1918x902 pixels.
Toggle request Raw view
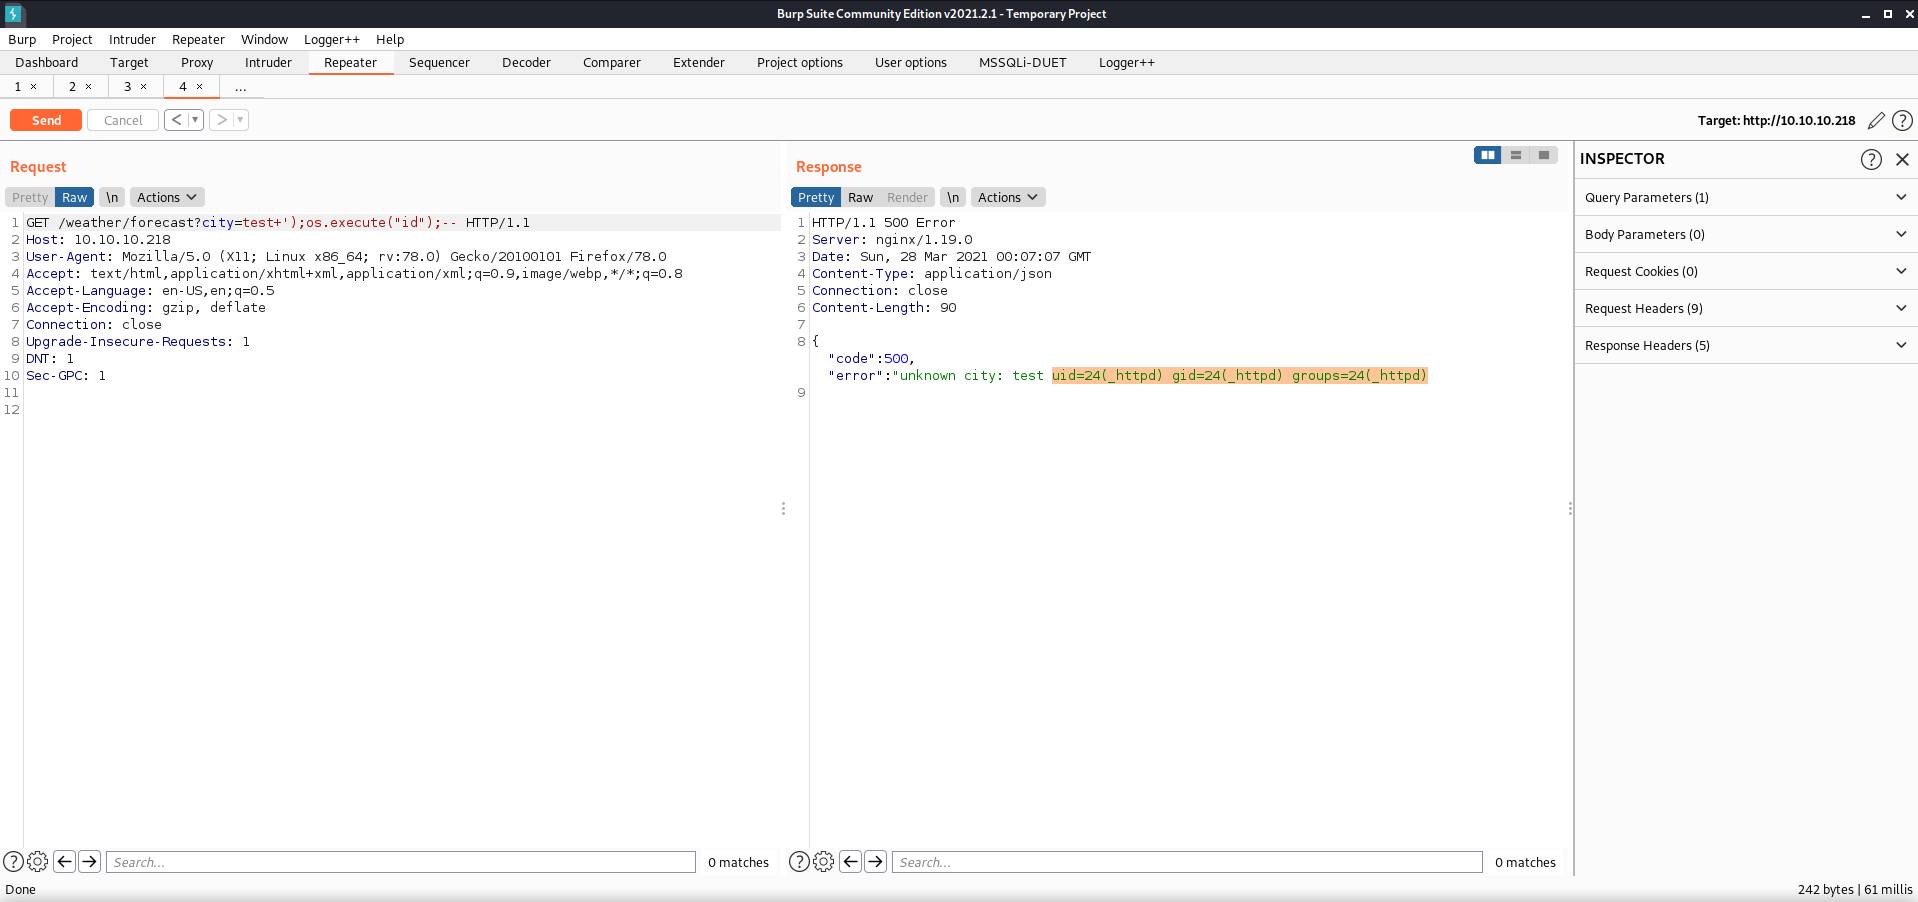(75, 197)
